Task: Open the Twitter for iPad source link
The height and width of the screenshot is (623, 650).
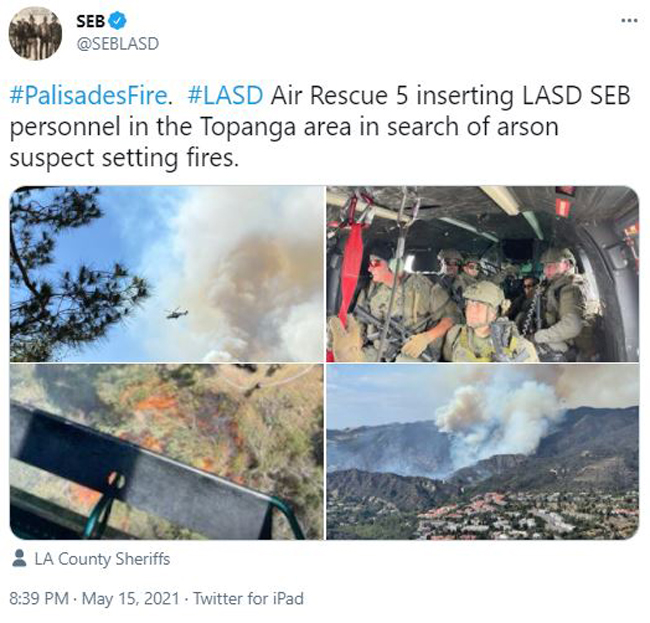Action: coord(248,599)
